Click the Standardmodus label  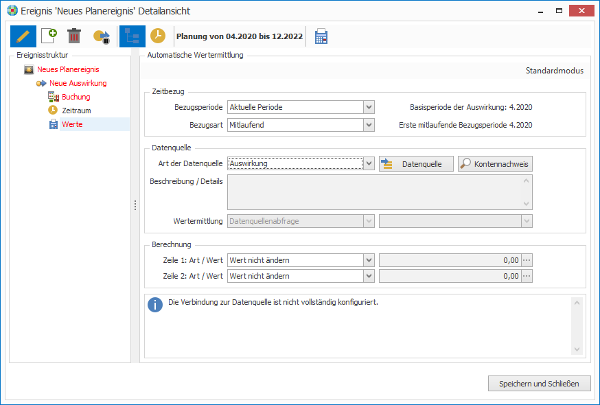(x=554, y=70)
